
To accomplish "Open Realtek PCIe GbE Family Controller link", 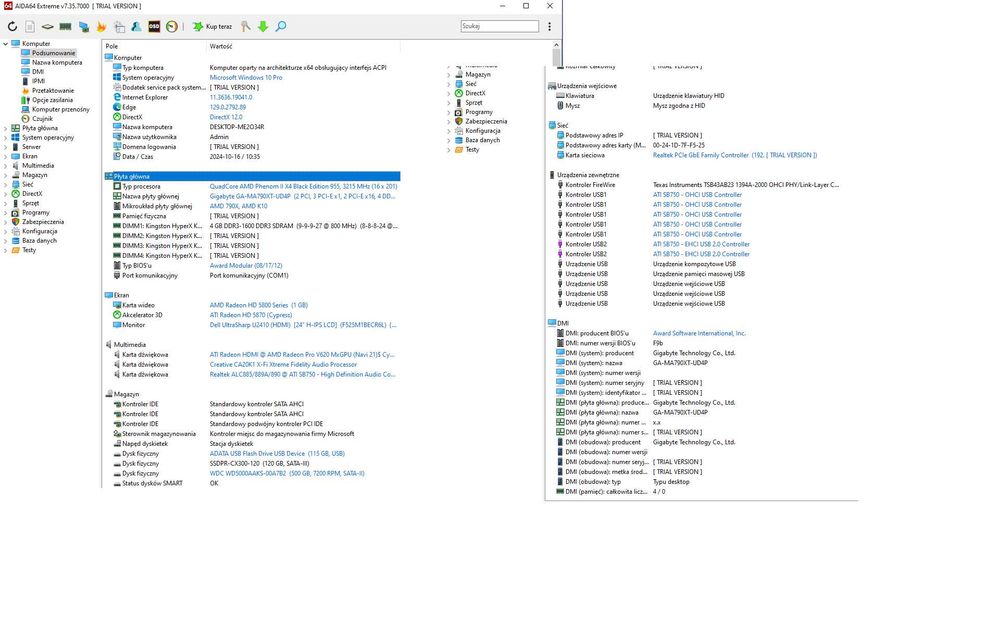I will pyautogui.click(x=735, y=155).
